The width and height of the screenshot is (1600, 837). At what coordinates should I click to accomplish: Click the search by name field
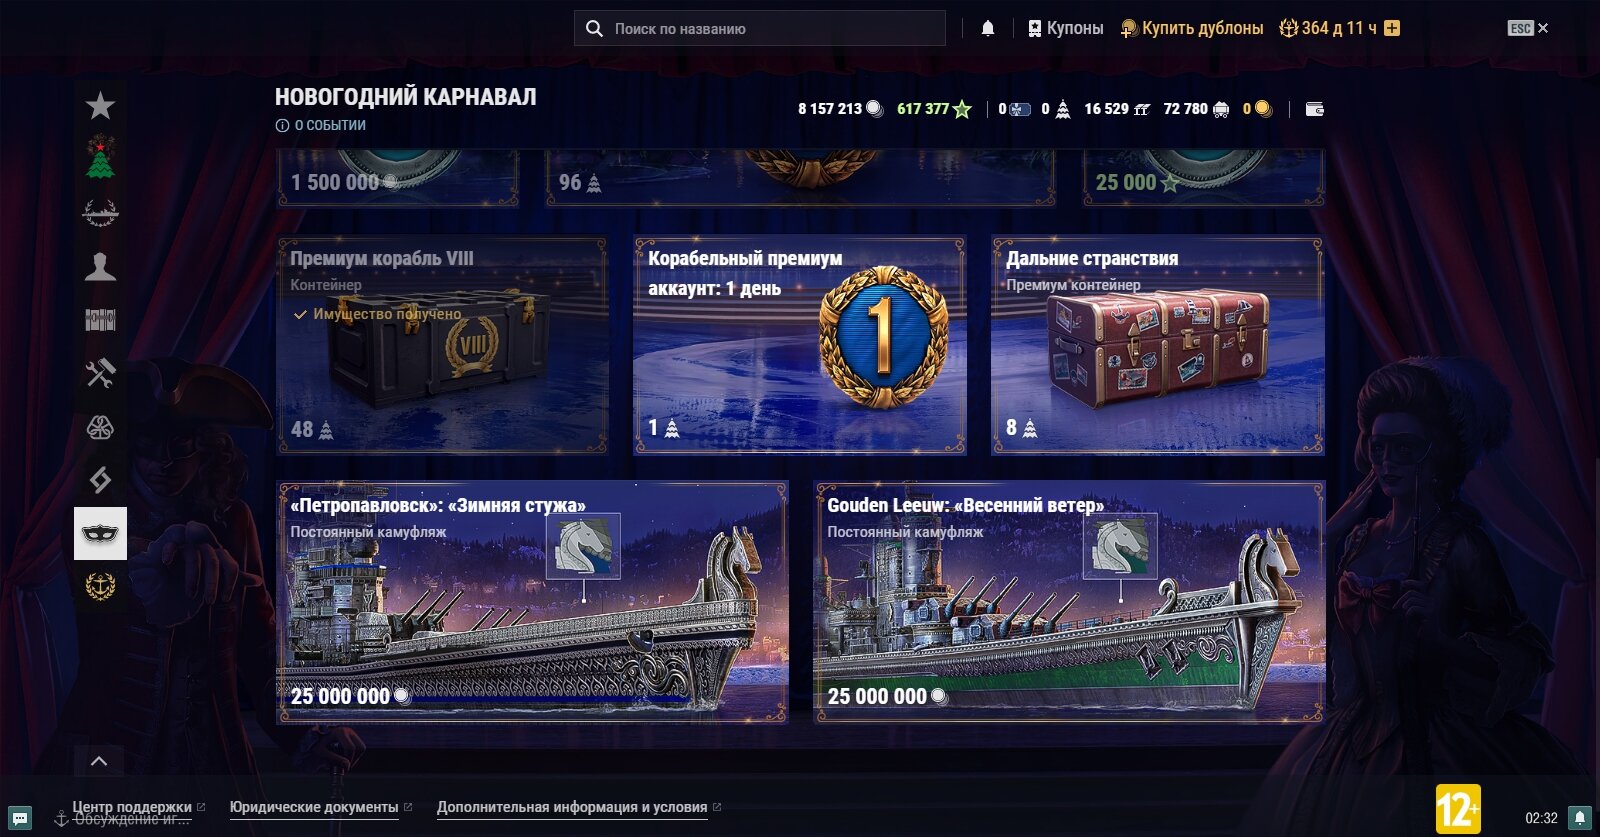pyautogui.click(x=760, y=28)
